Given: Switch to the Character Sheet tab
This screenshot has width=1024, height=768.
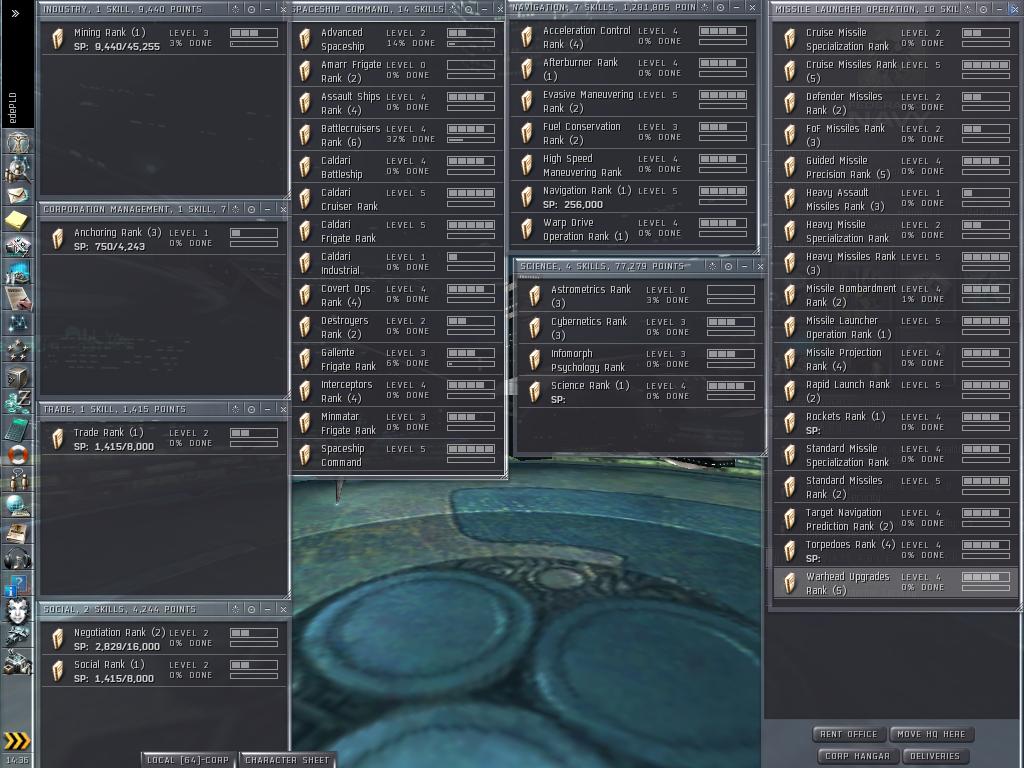Looking at the screenshot, I should (287, 760).
